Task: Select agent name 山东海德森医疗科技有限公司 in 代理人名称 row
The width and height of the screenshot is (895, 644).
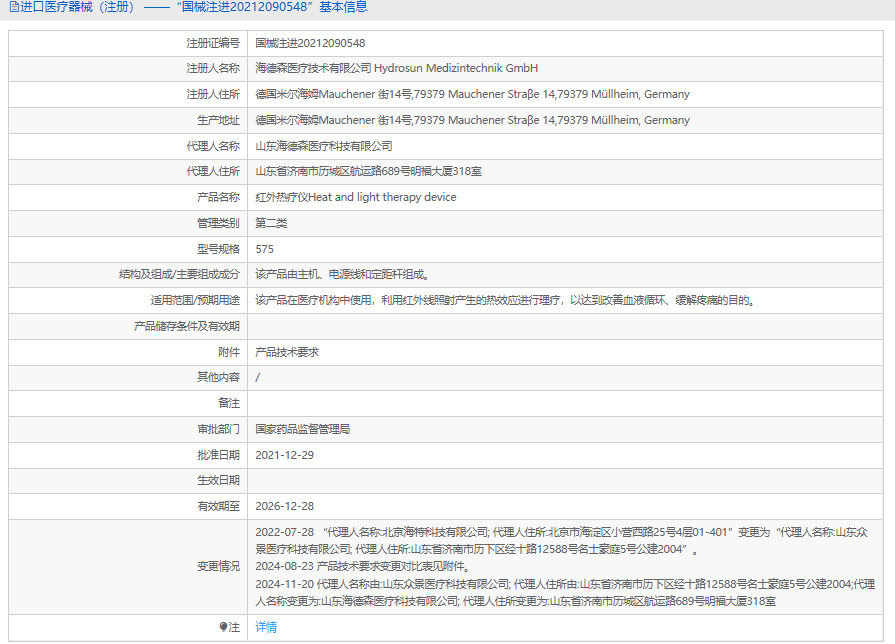Action: click(324, 146)
